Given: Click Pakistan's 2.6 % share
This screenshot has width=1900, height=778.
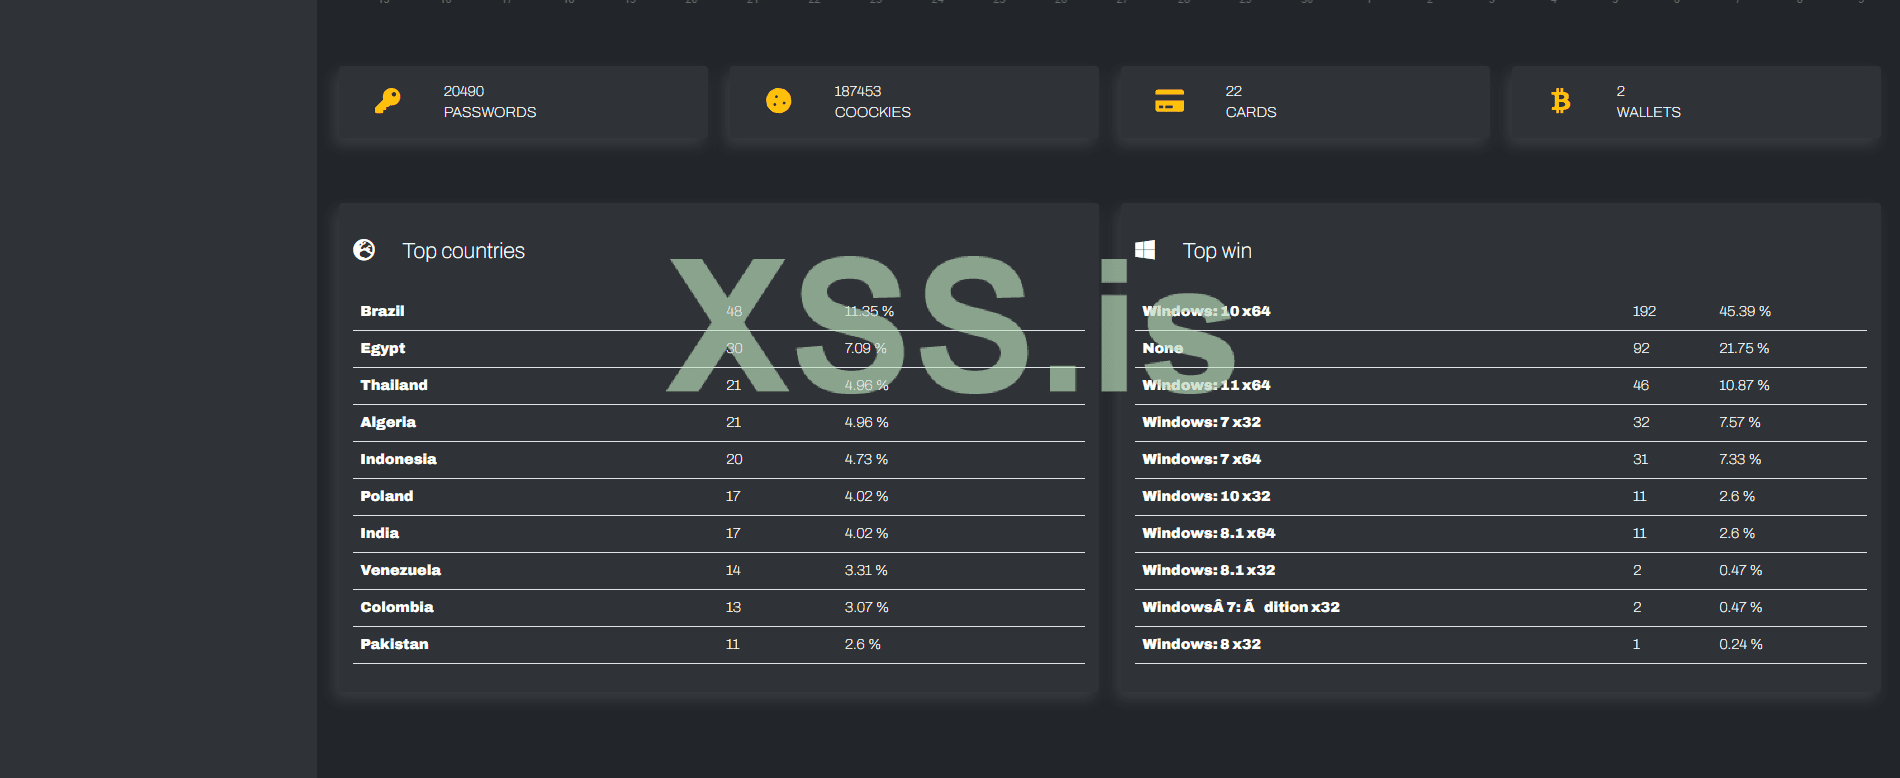Looking at the screenshot, I should click(863, 644).
